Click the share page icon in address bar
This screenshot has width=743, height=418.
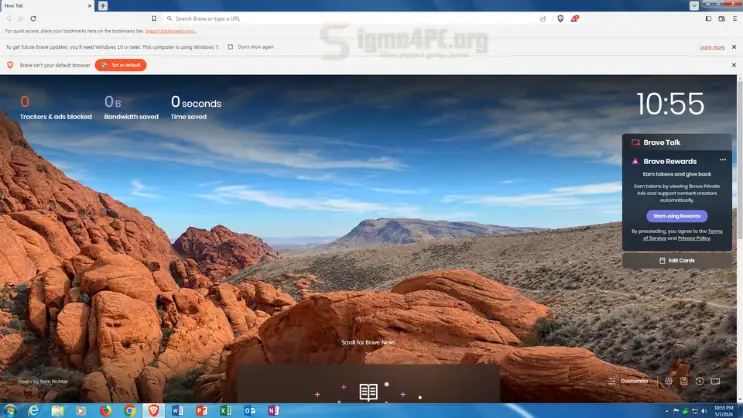tap(543, 18)
